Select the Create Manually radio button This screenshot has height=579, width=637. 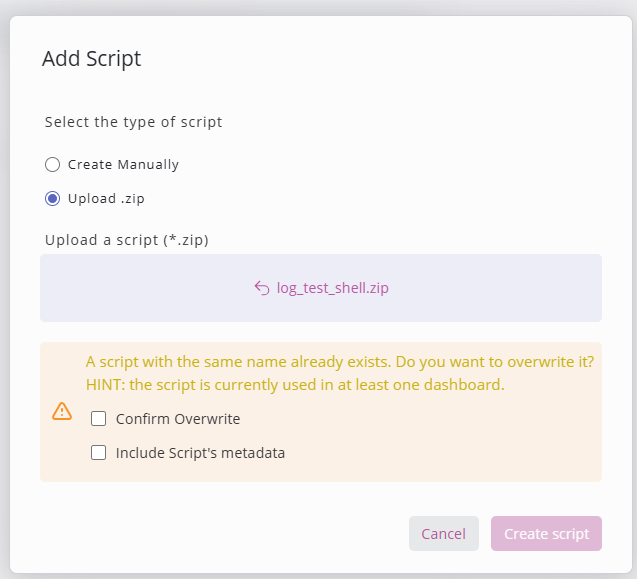[53, 164]
